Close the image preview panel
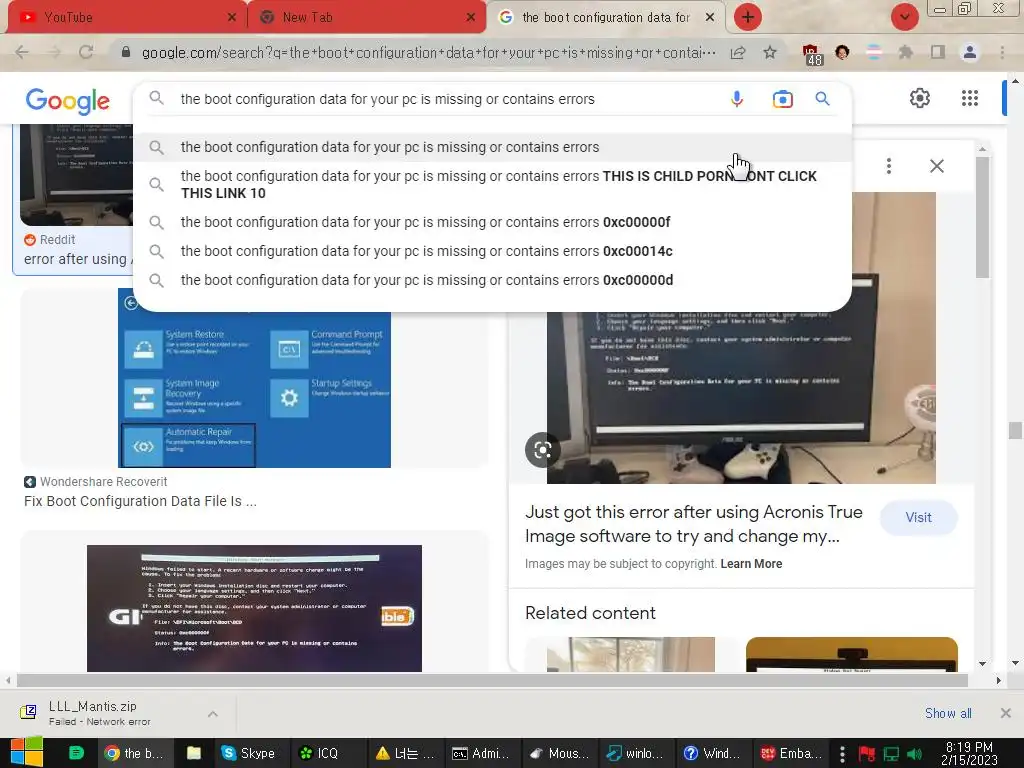The width and height of the screenshot is (1024, 768). tap(936, 166)
